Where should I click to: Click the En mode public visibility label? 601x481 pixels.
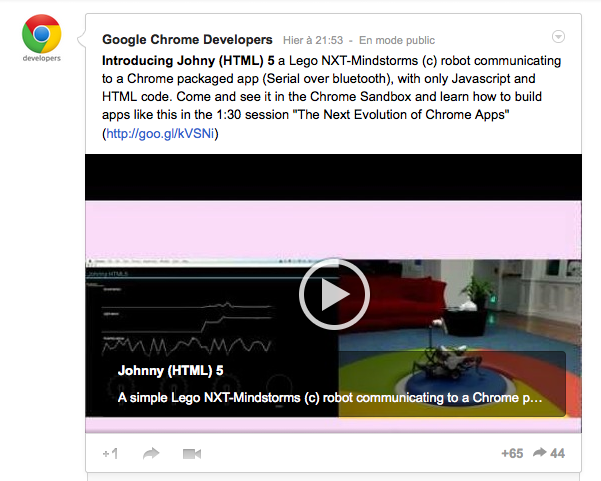pos(397,40)
